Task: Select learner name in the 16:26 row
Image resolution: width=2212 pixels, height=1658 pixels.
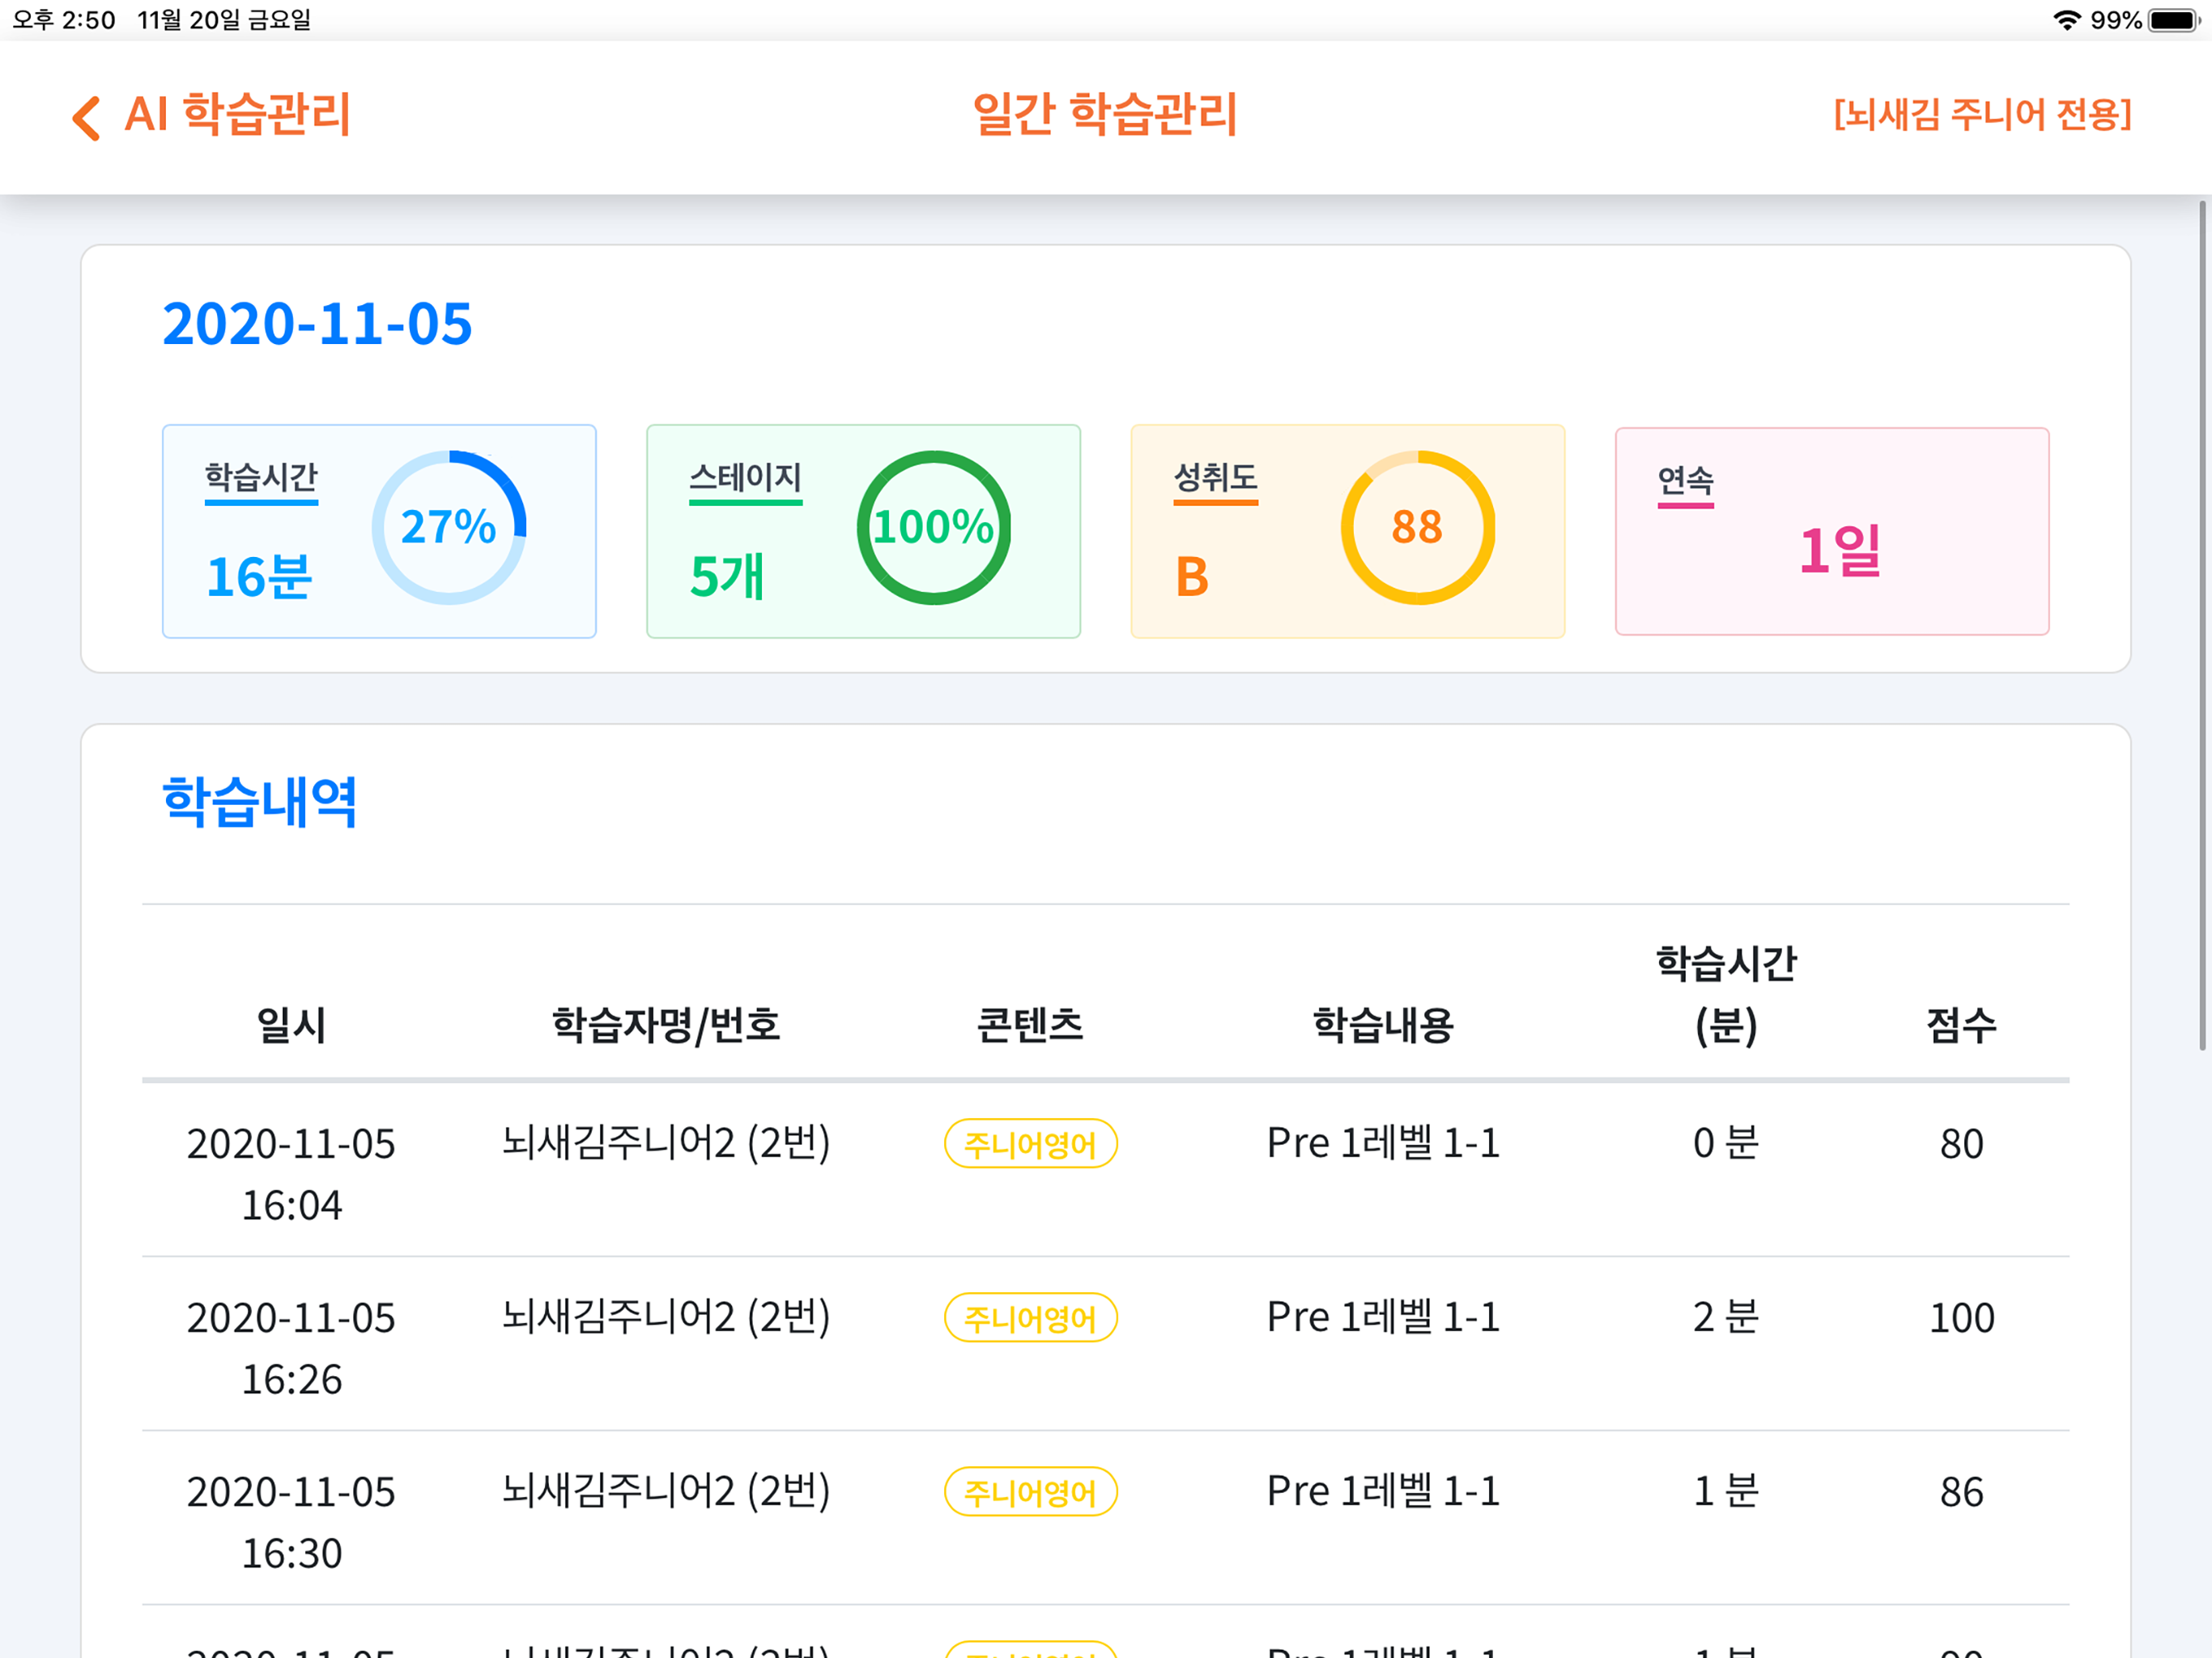Action: pos(666,1316)
